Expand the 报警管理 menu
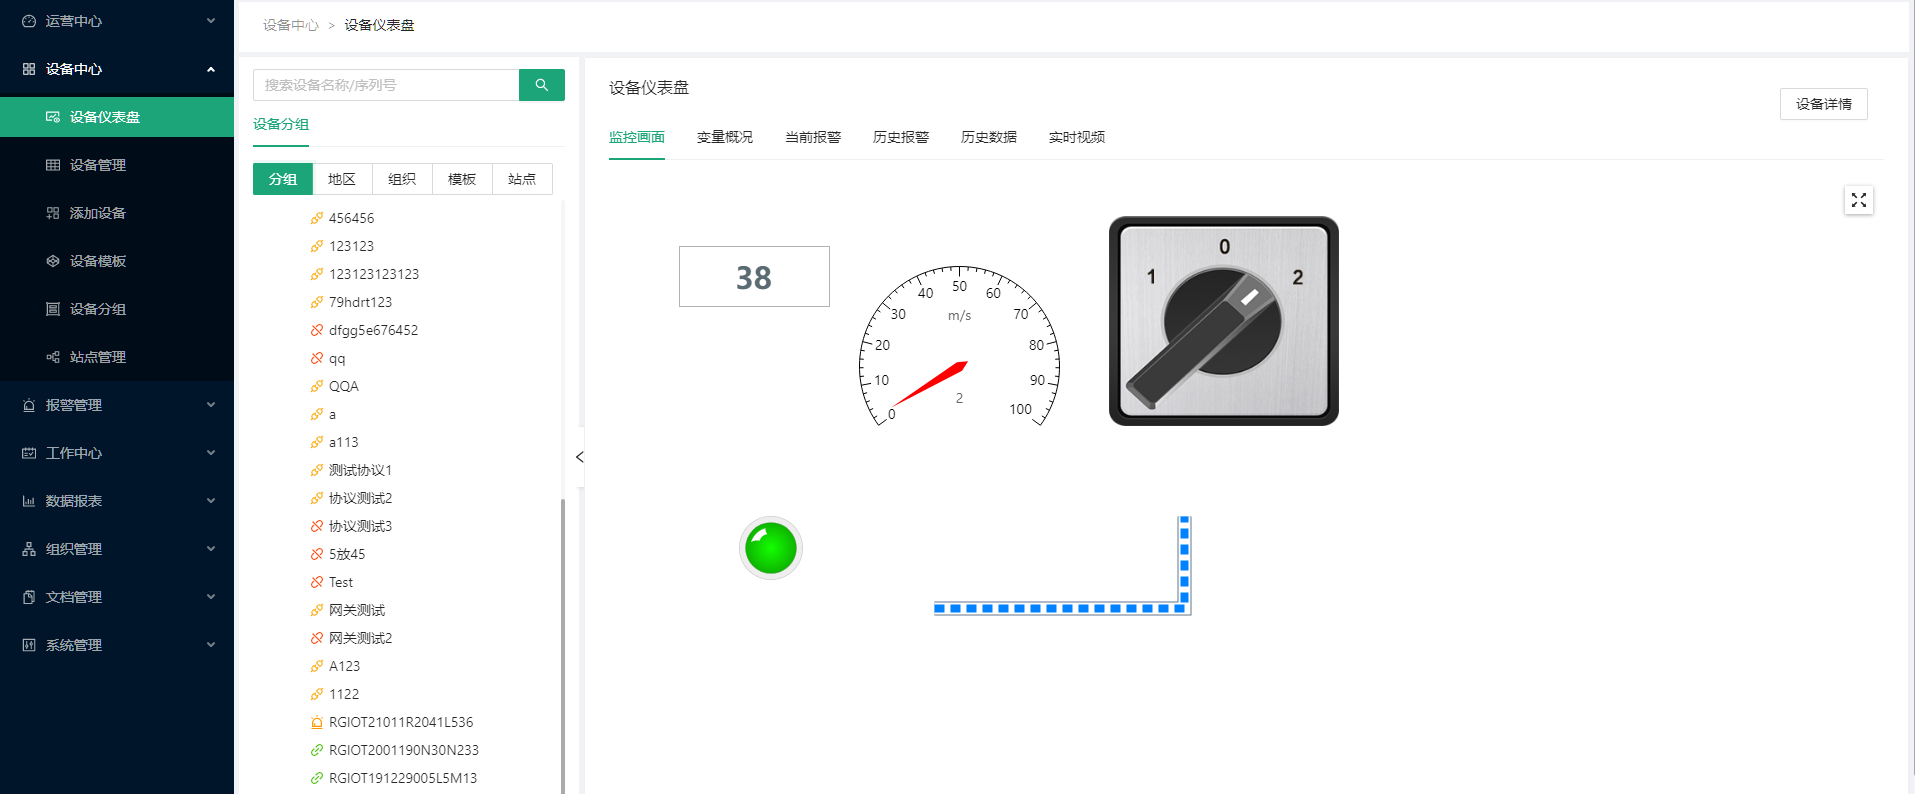Screen dimensions: 1915x794 [116, 405]
